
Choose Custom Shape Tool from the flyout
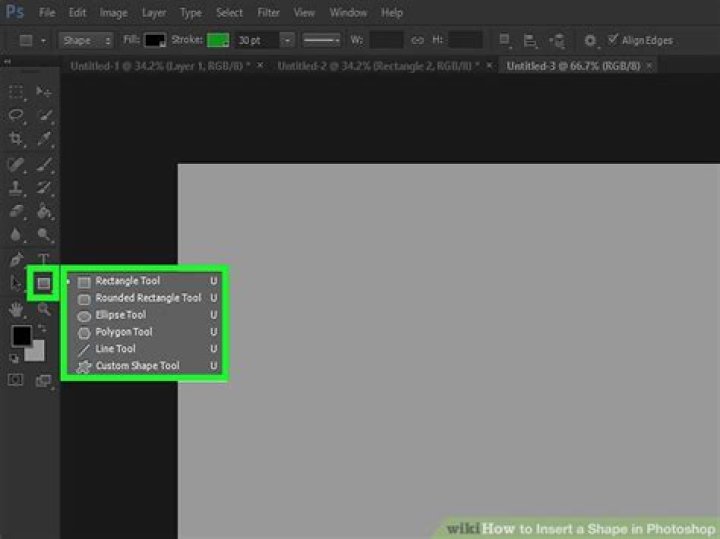tap(137, 366)
